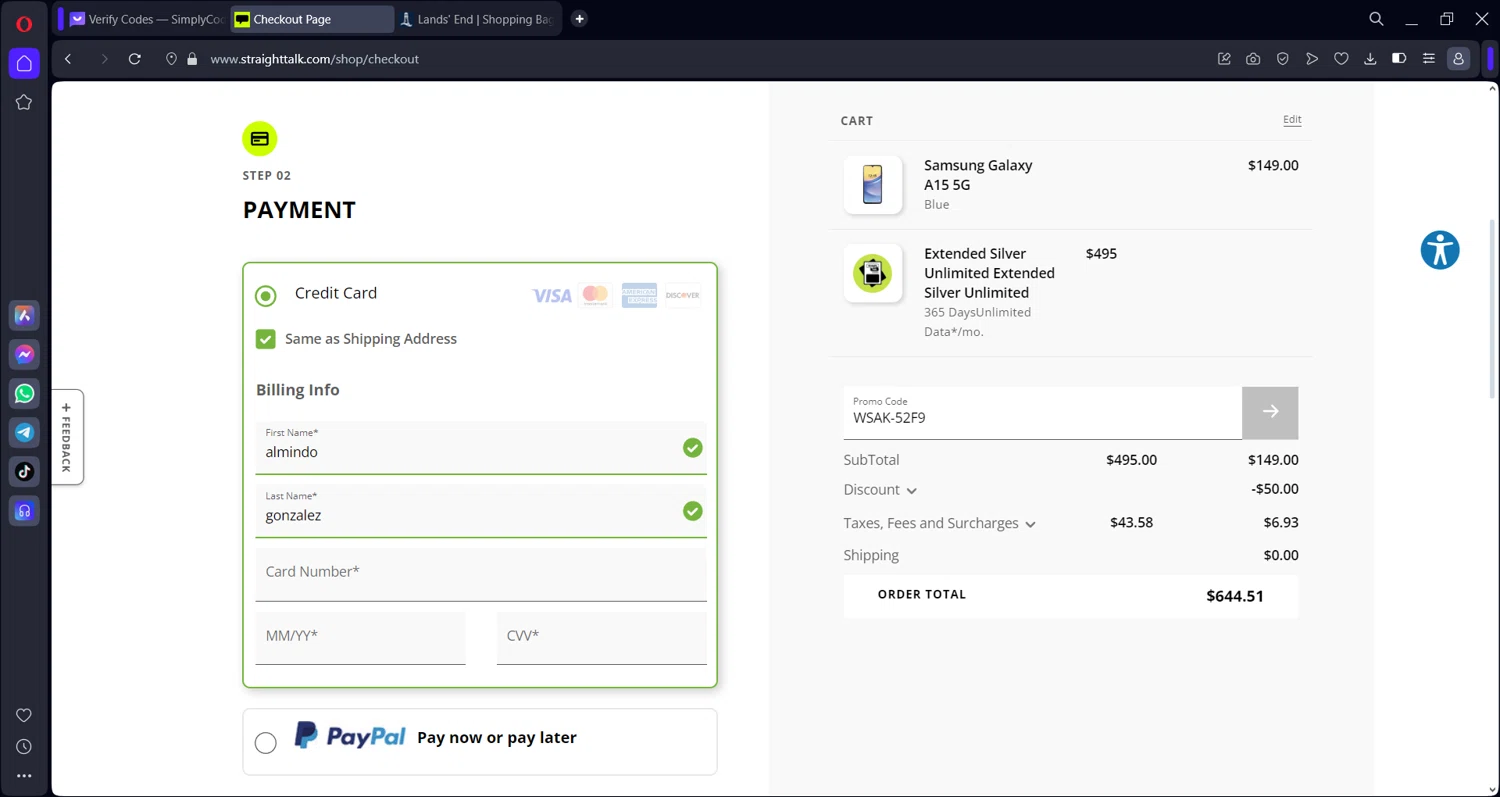Open the profile account icon
The width and height of the screenshot is (1500, 797).
coord(1458,59)
